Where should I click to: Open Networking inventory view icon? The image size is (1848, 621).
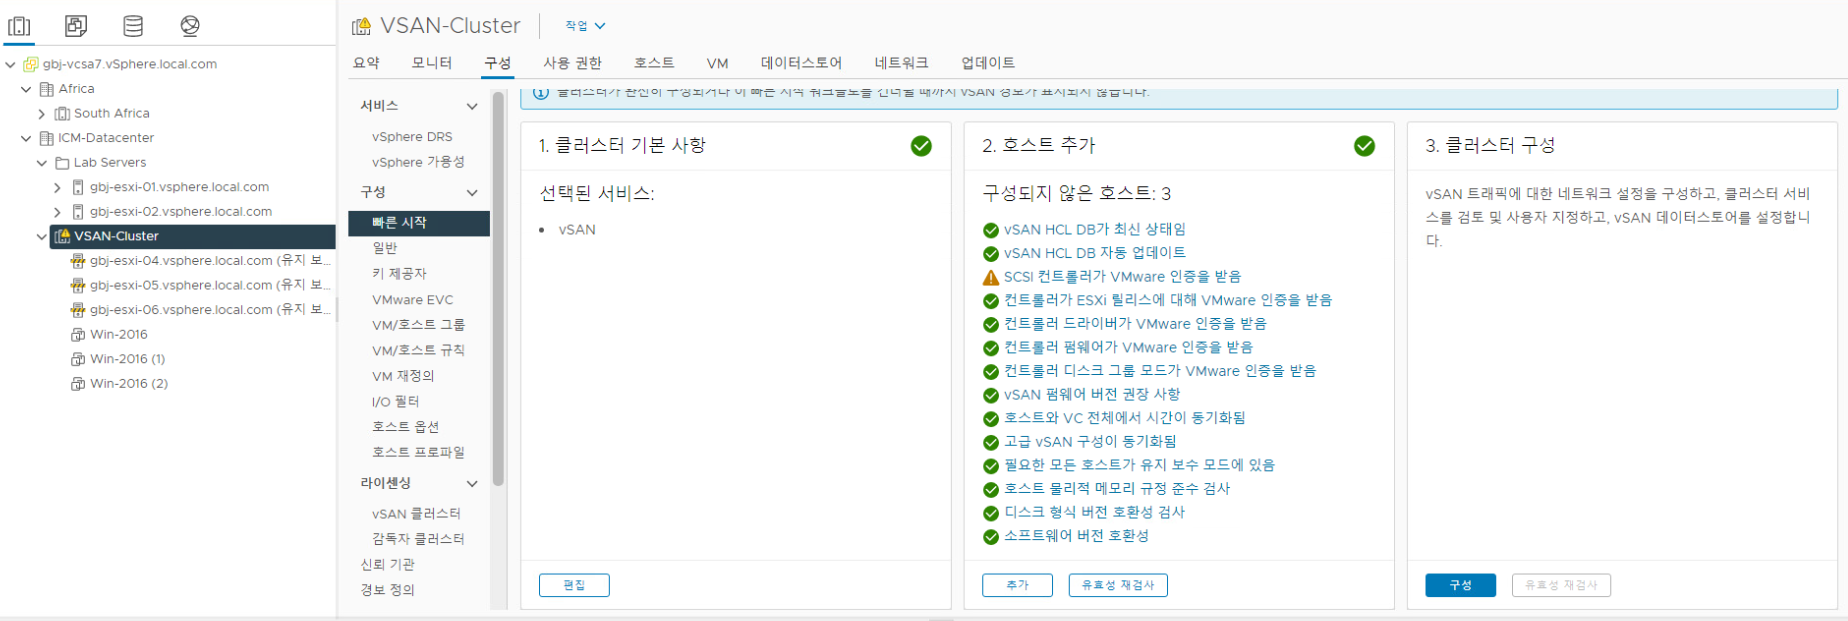click(190, 26)
